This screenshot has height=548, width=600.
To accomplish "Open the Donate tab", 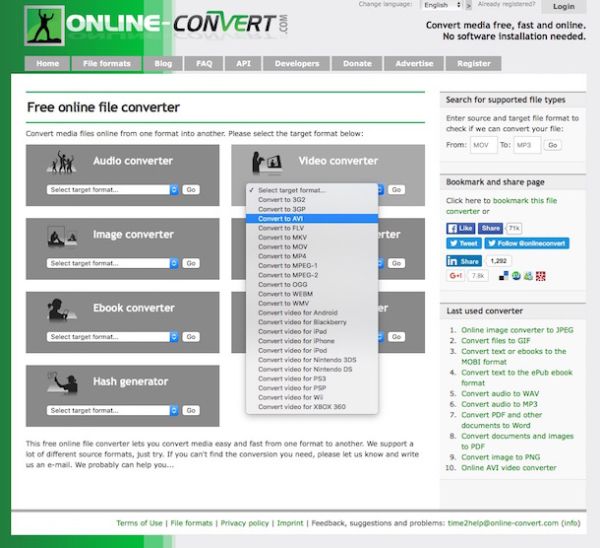I will tap(357, 64).
